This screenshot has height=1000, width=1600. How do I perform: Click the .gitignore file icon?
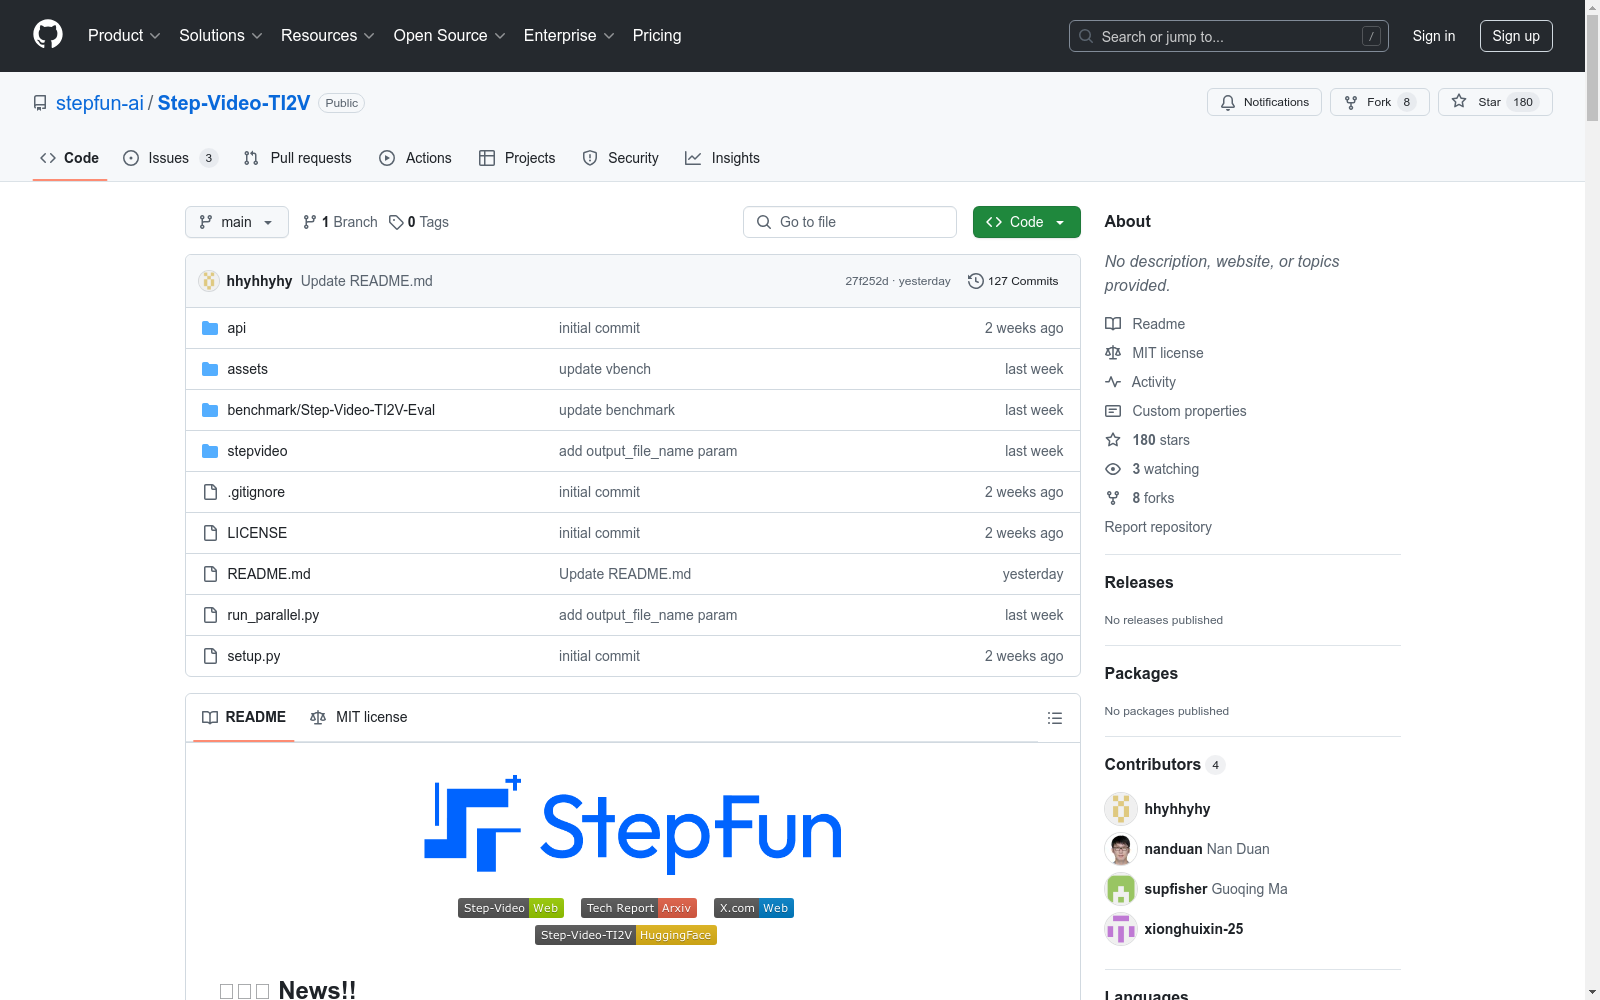210,492
